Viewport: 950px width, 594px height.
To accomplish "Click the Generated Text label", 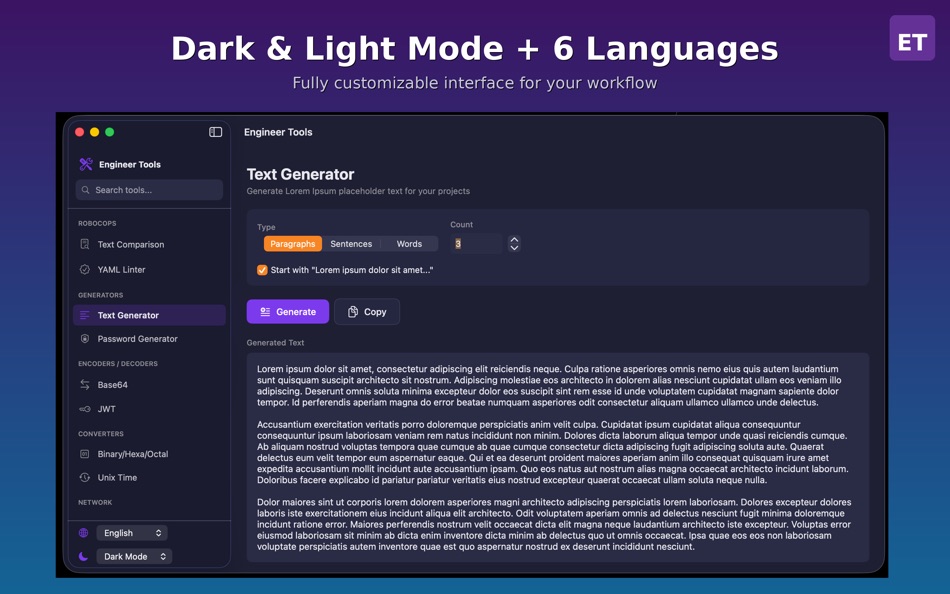I will pyautogui.click(x=275, y=342).
